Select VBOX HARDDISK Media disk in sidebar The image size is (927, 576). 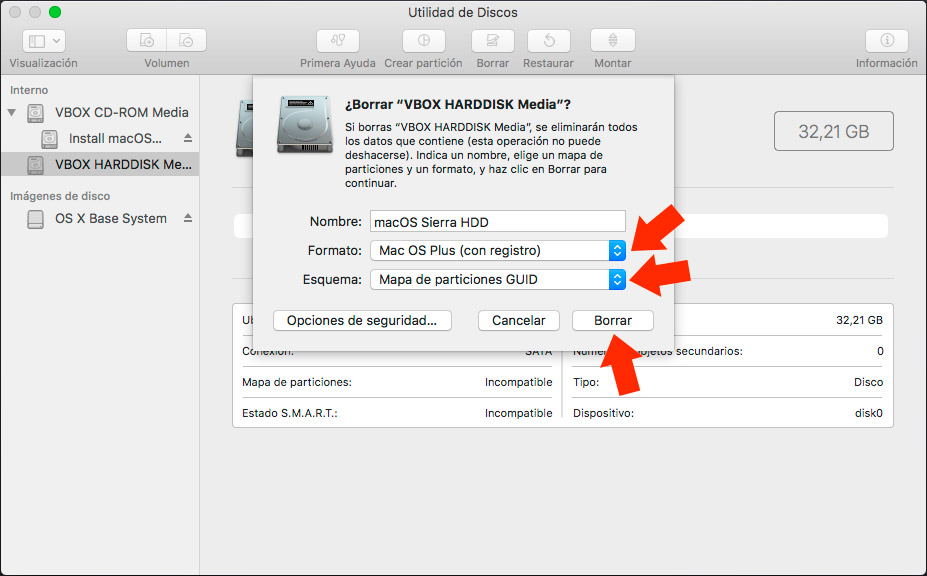click(x=99, y=164)
